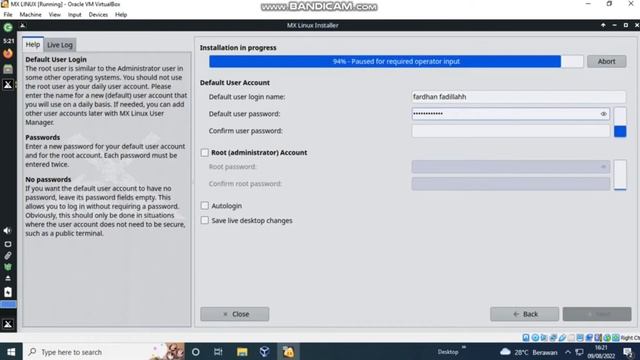Select the MX Installer task icon in panel
The width and height of the screenshot is (640, 360).
[x=8, y=84]
